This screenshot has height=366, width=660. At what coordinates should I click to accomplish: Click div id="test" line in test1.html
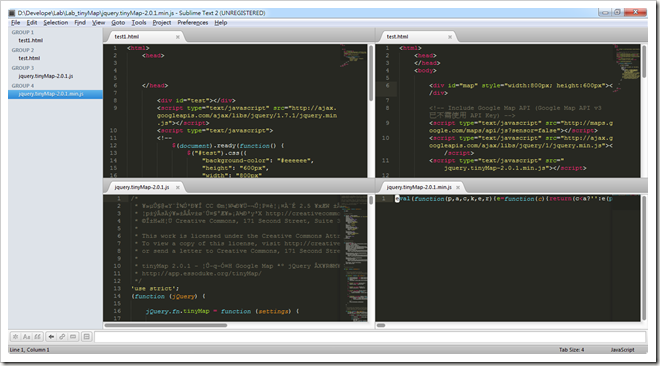coord(196,101)
